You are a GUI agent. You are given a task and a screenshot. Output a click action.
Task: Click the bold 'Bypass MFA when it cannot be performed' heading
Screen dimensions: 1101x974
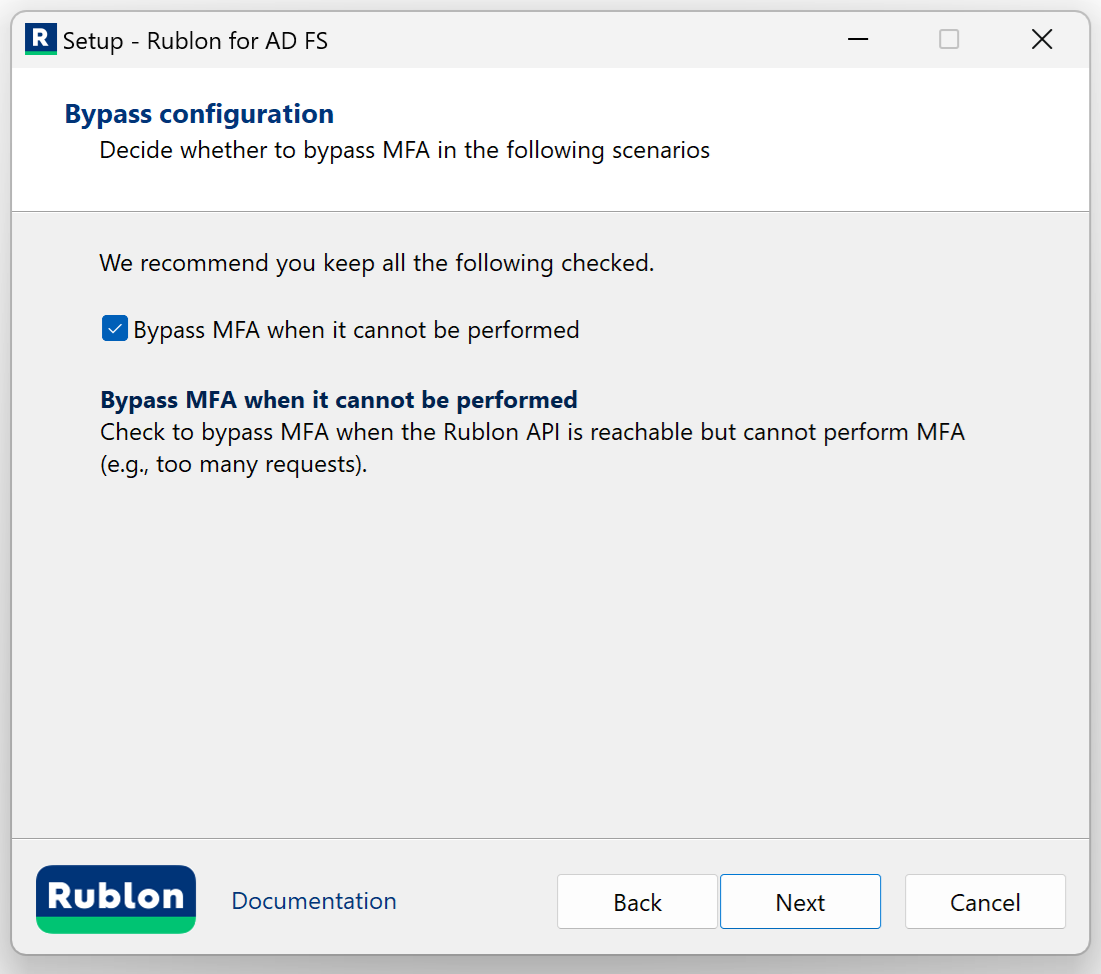coord(339,400)
